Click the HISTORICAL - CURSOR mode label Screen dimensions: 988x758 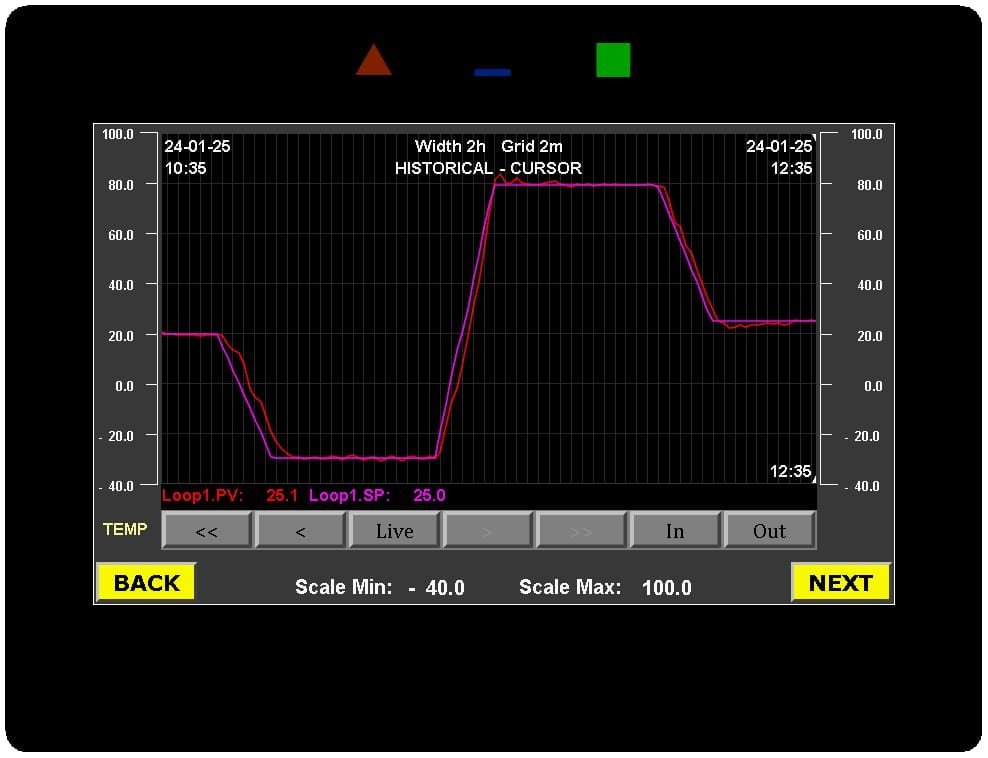click(x=488, y=168)
